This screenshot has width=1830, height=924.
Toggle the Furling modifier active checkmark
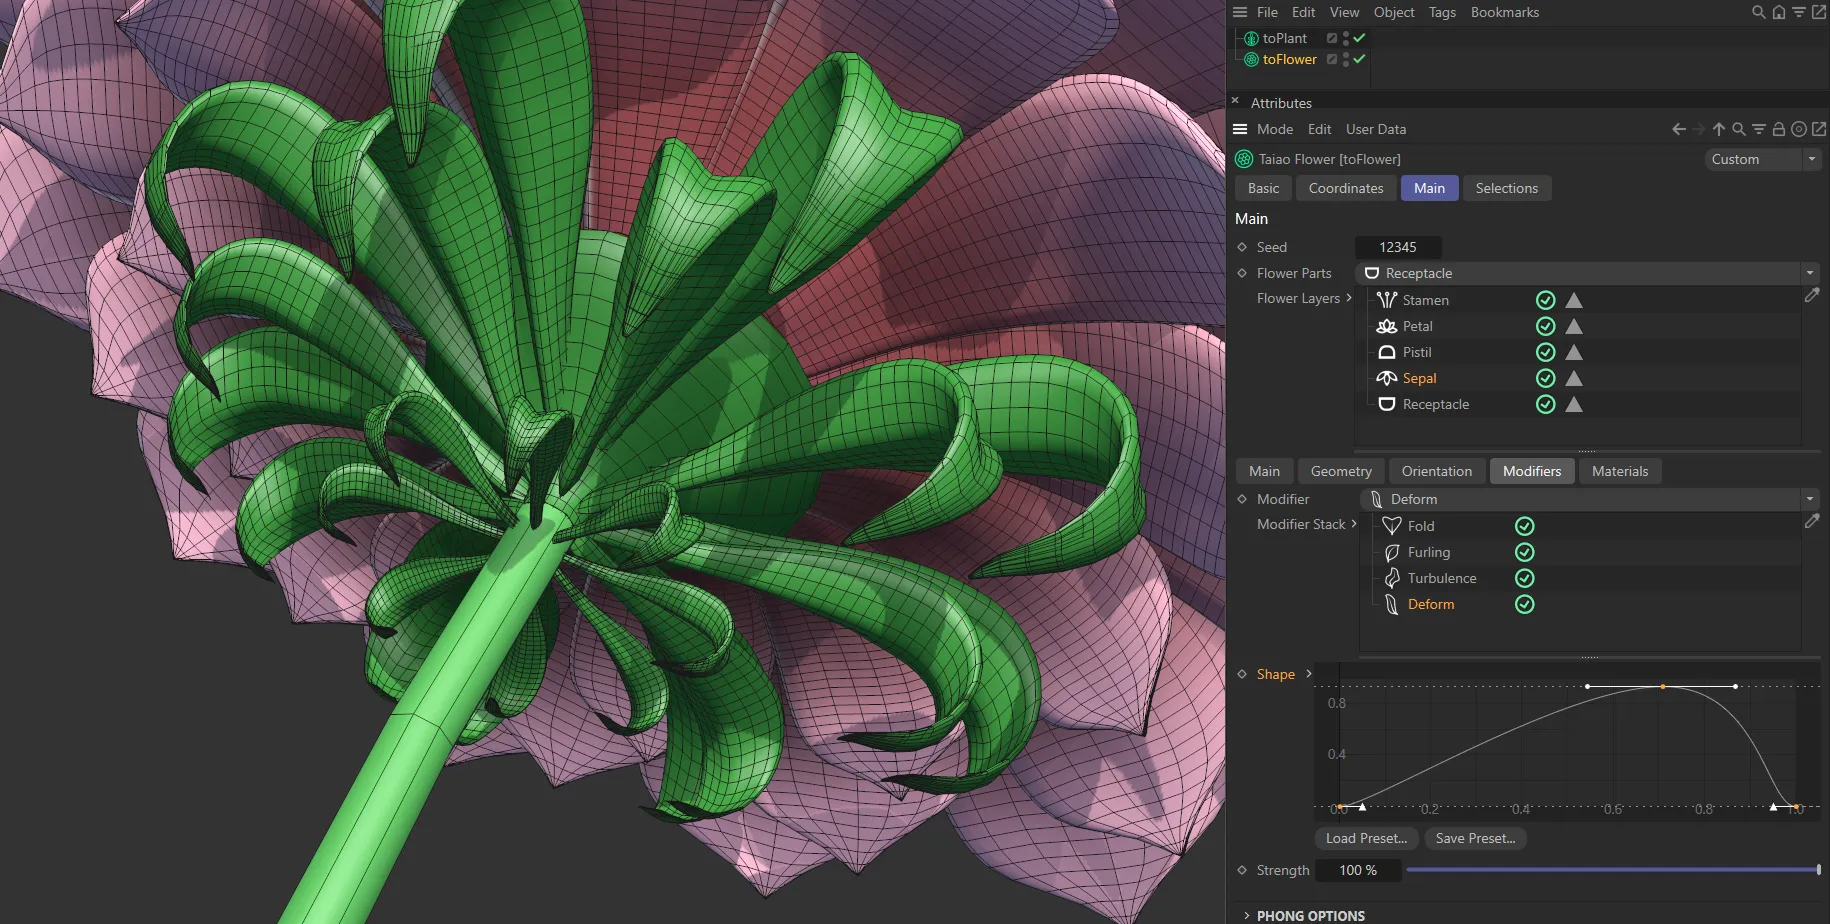point(1524,552)
